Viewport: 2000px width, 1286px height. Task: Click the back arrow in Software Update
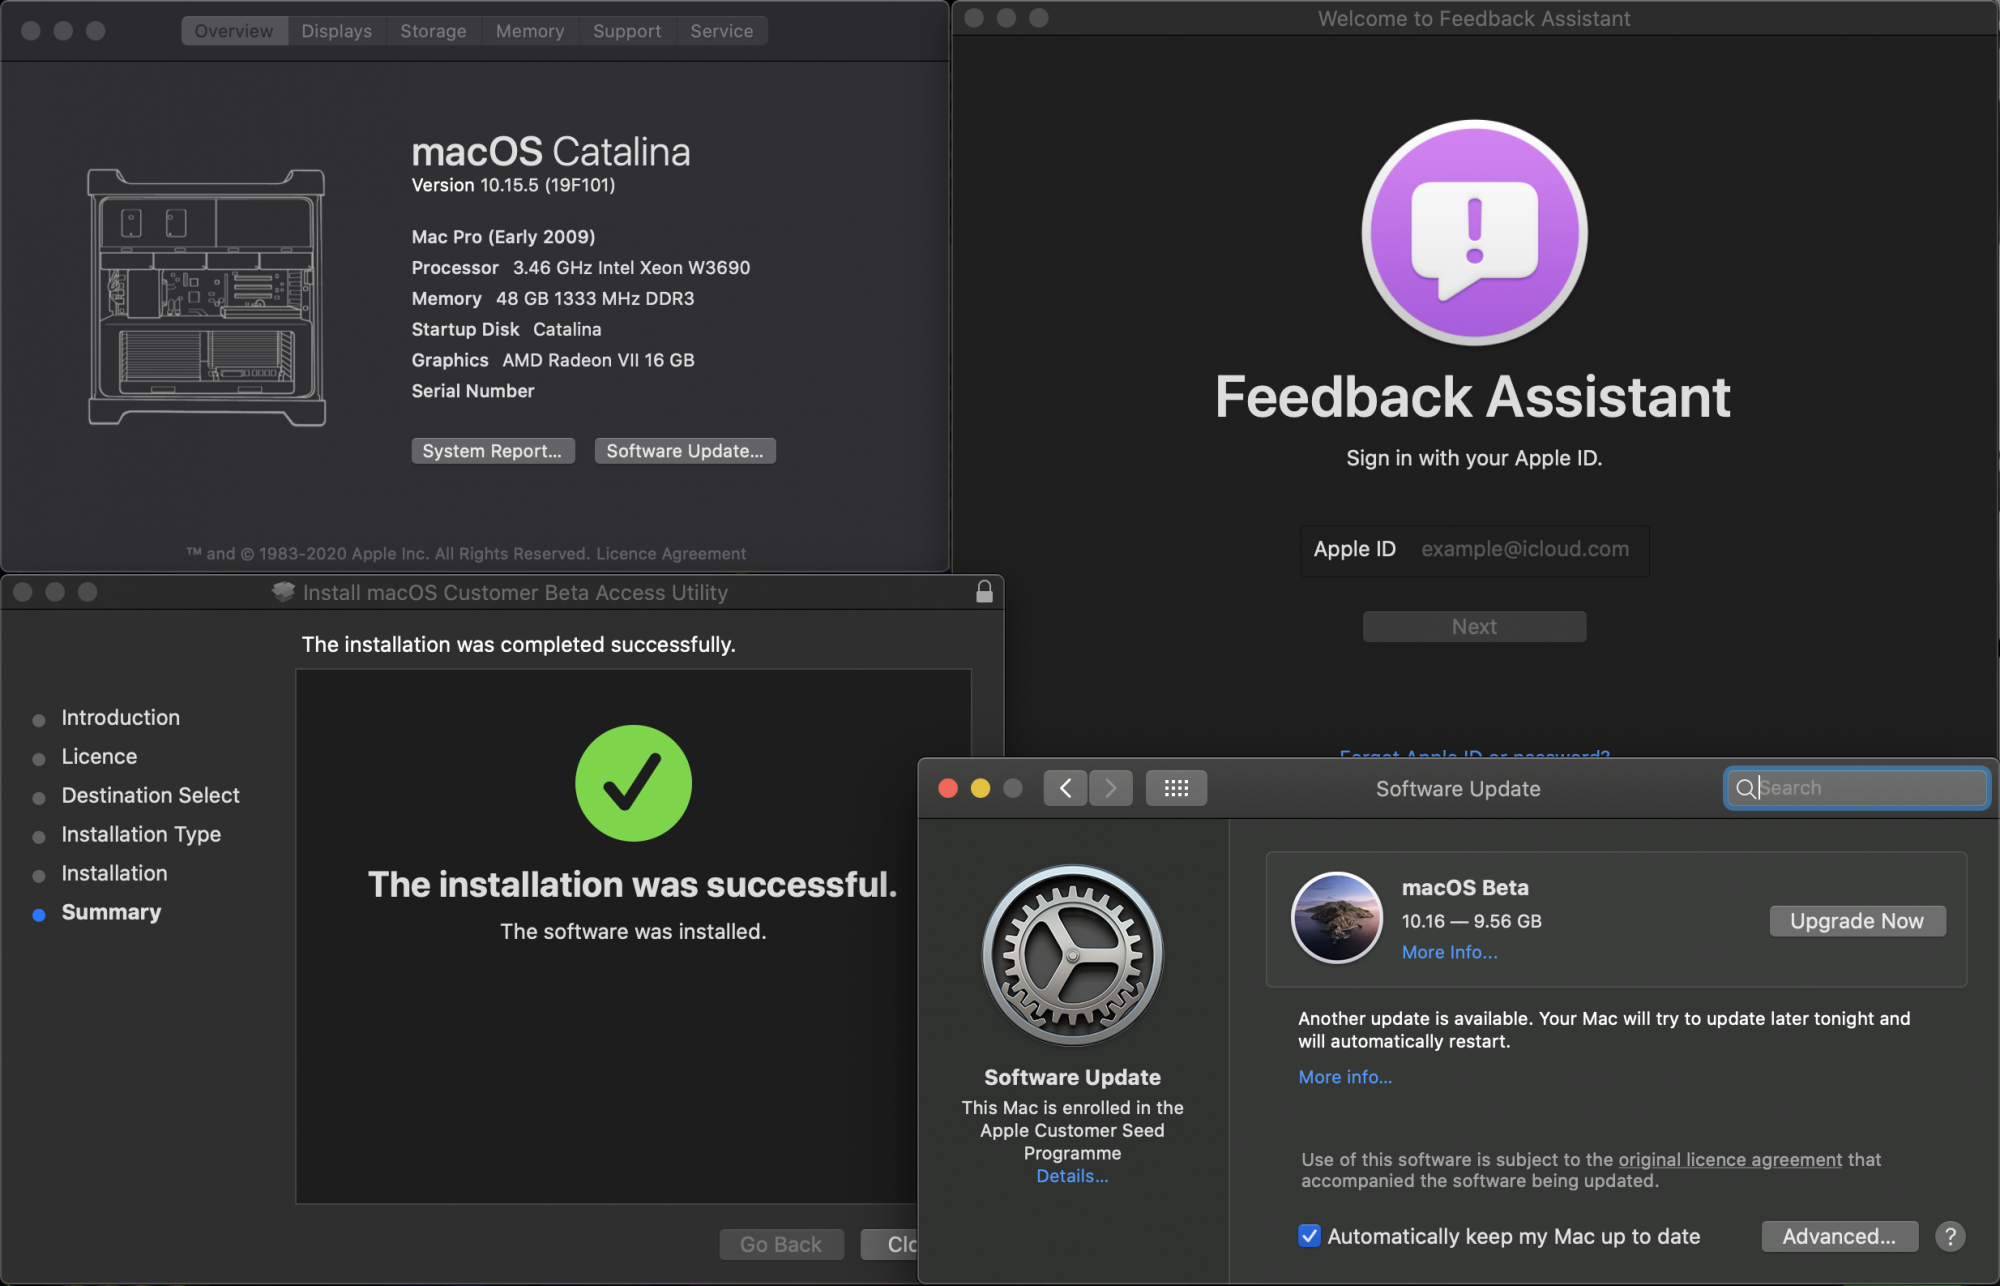tap(1065, 789)
